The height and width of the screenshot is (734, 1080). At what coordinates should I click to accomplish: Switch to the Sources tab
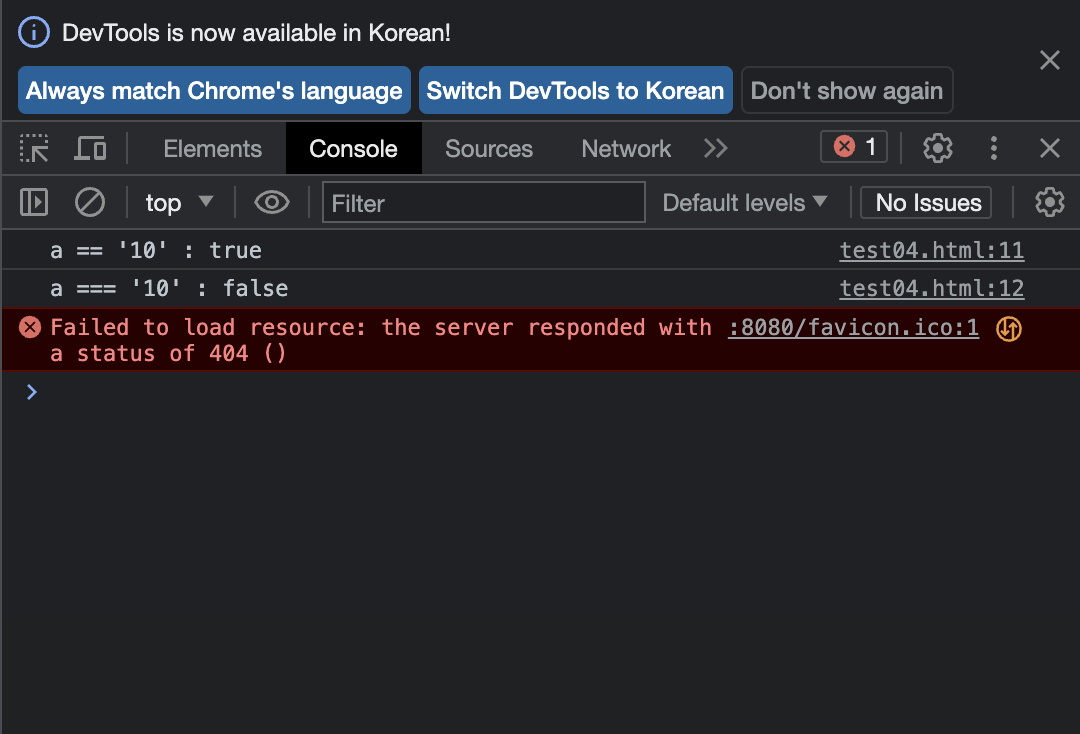(x=489, y=148)
